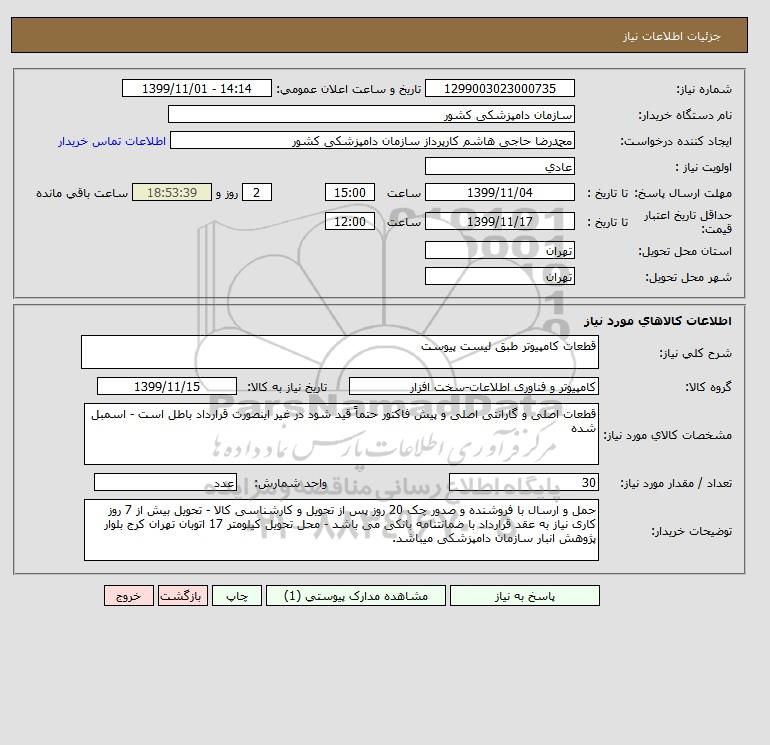Click the حداقل تاریخ اعتبار قیمت label
This screenshot has height=745, width=770.
point(688,222)
